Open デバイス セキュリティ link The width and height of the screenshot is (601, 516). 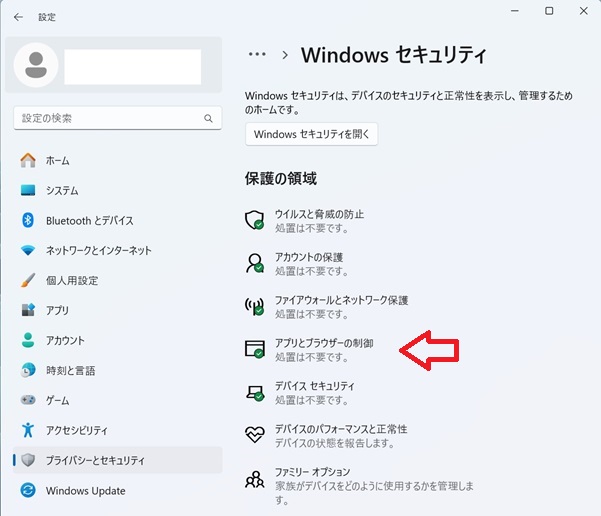(x=314, y=386)
